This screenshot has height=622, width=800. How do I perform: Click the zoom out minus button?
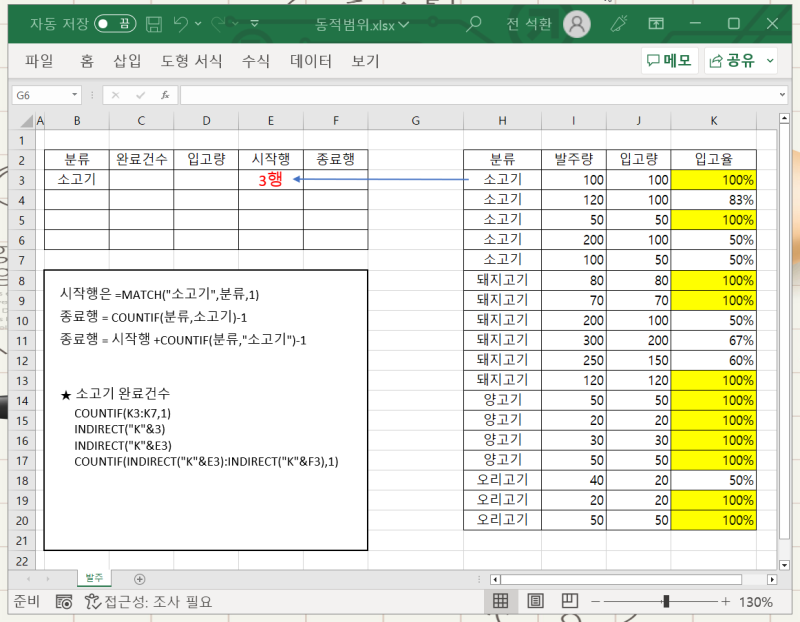click(595, 602)
